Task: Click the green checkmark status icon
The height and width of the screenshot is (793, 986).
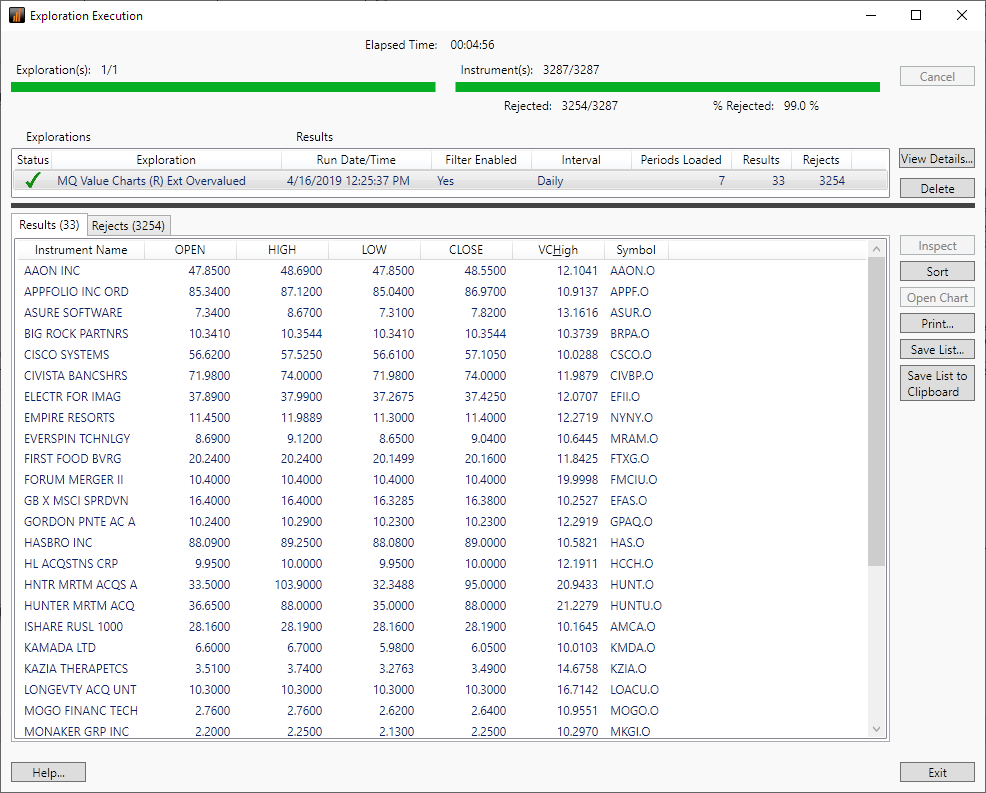Action: [x=30, y=180]
